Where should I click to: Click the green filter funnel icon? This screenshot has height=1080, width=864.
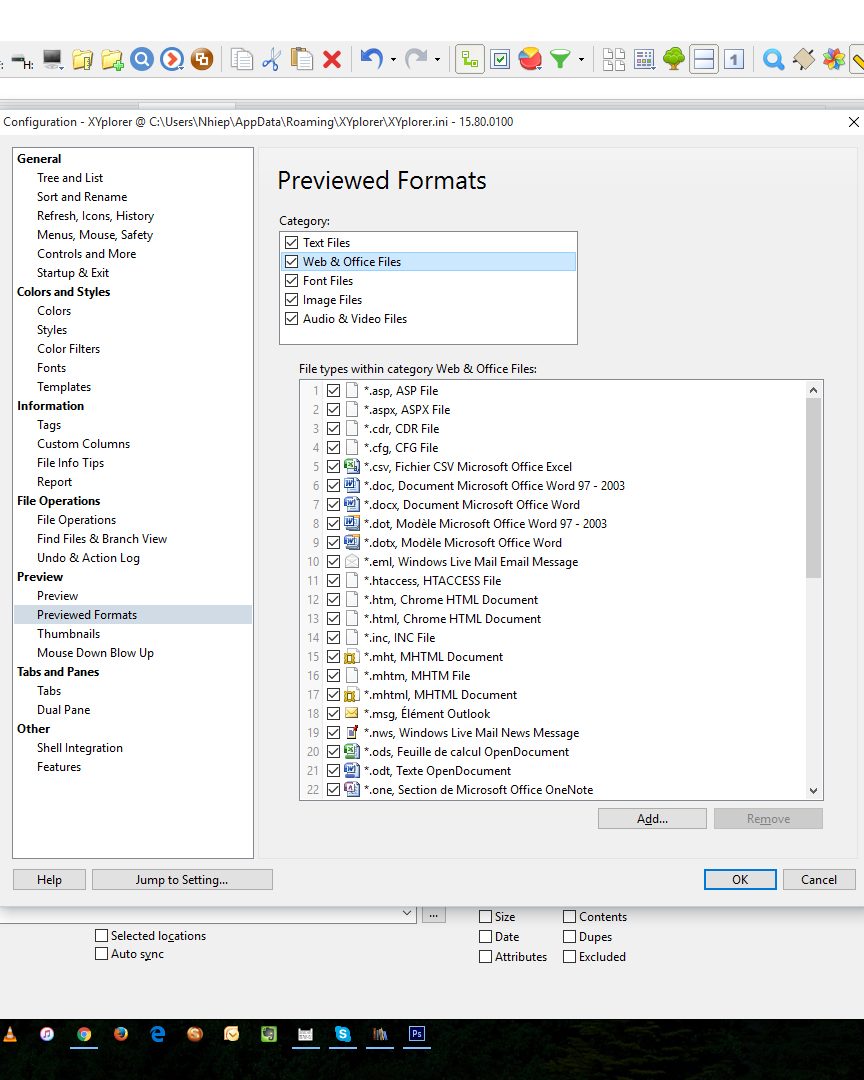click(560, 60)
